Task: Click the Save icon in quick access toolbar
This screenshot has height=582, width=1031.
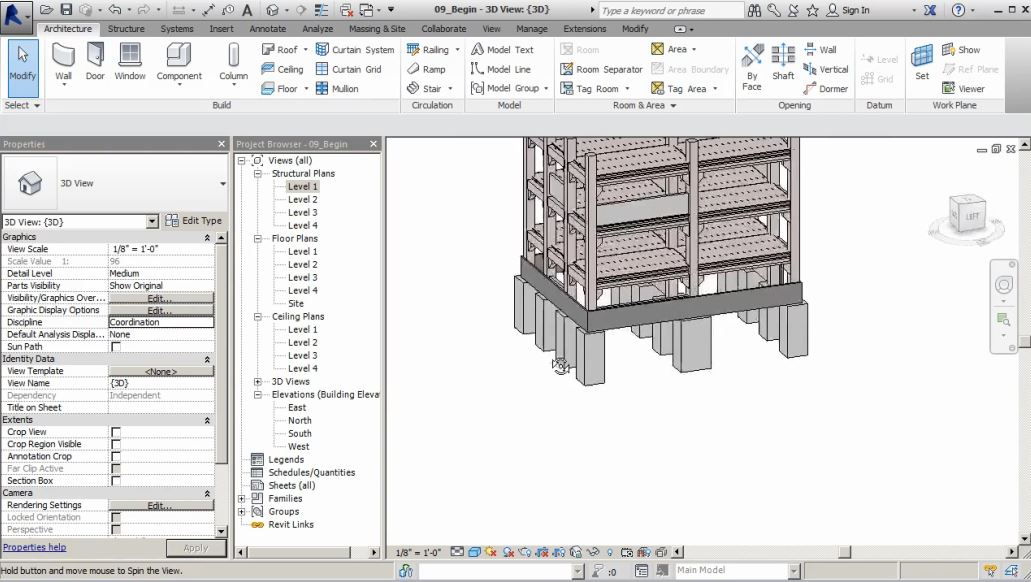Action: tap(66, 10)
